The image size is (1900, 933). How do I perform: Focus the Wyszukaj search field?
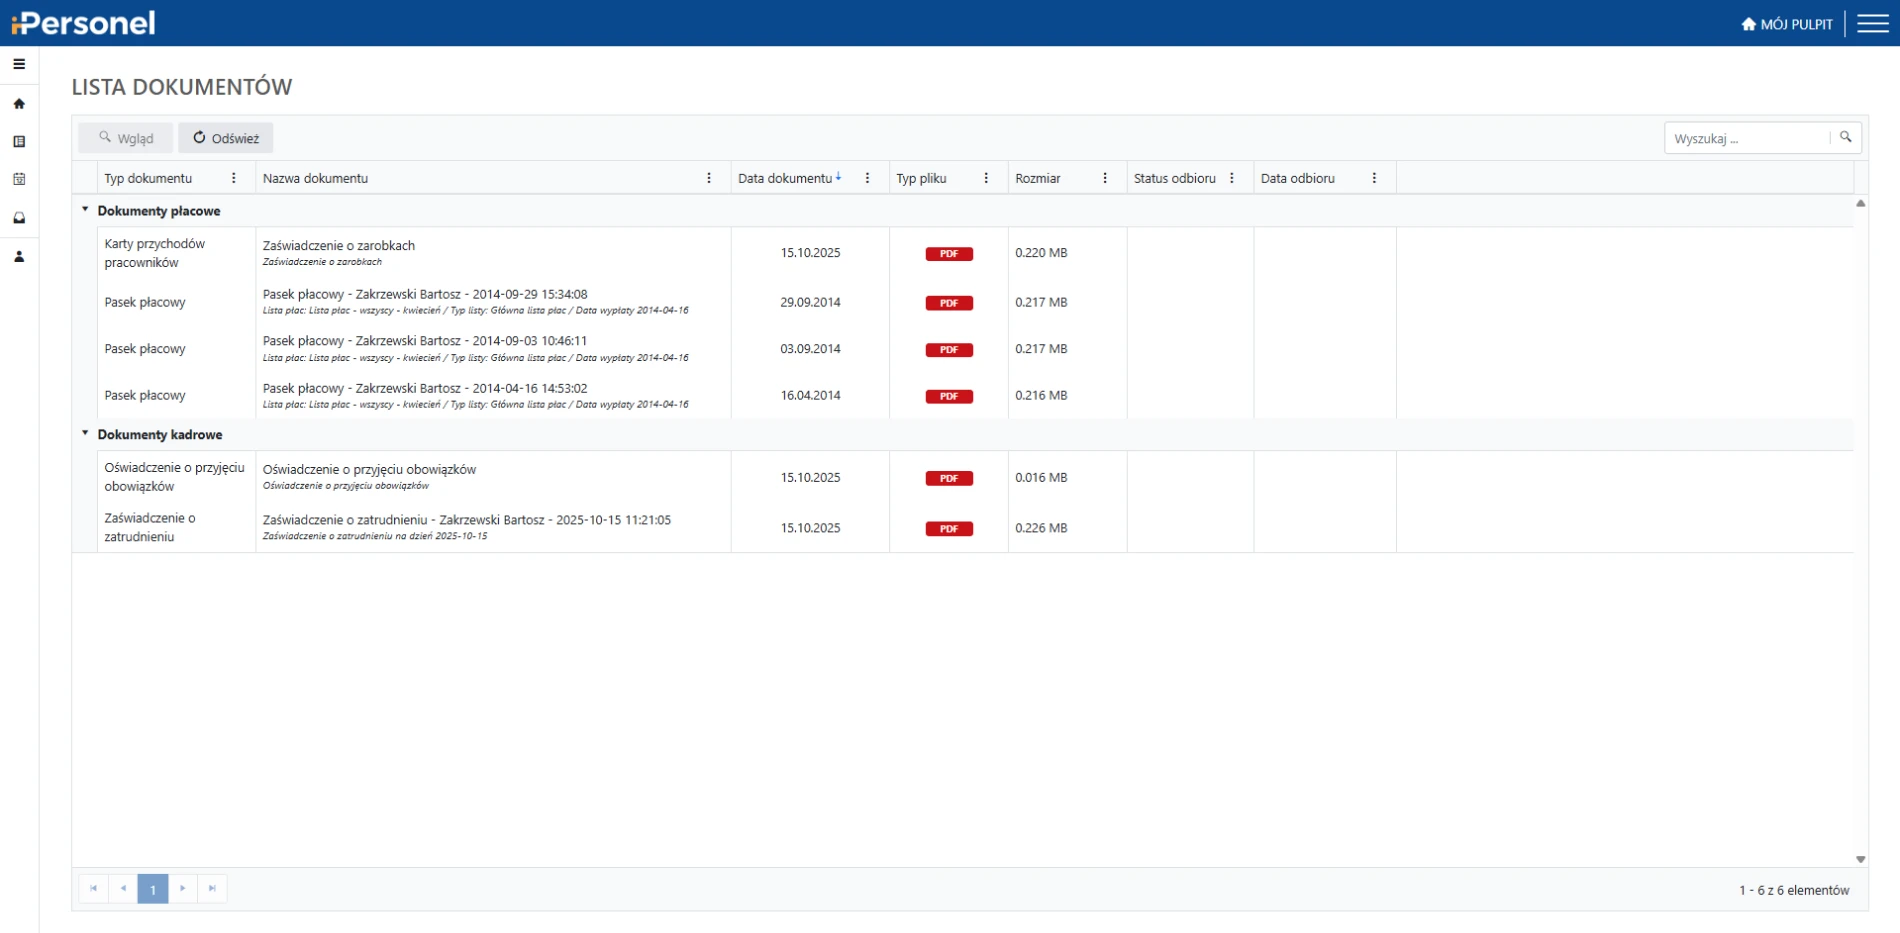tap(1746, 138)
